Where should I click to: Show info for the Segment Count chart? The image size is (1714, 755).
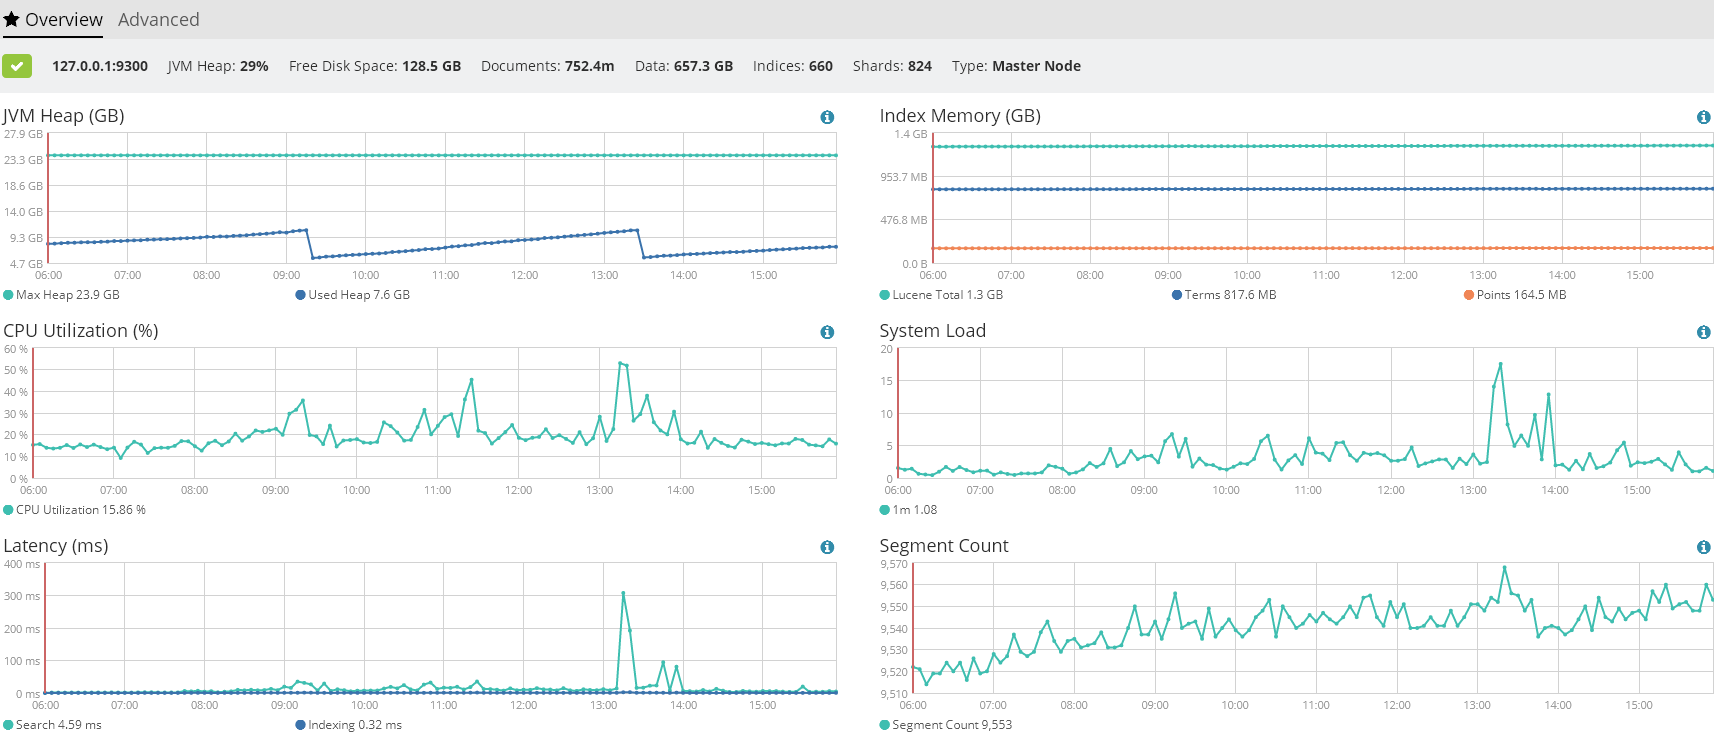point(1703,547)
